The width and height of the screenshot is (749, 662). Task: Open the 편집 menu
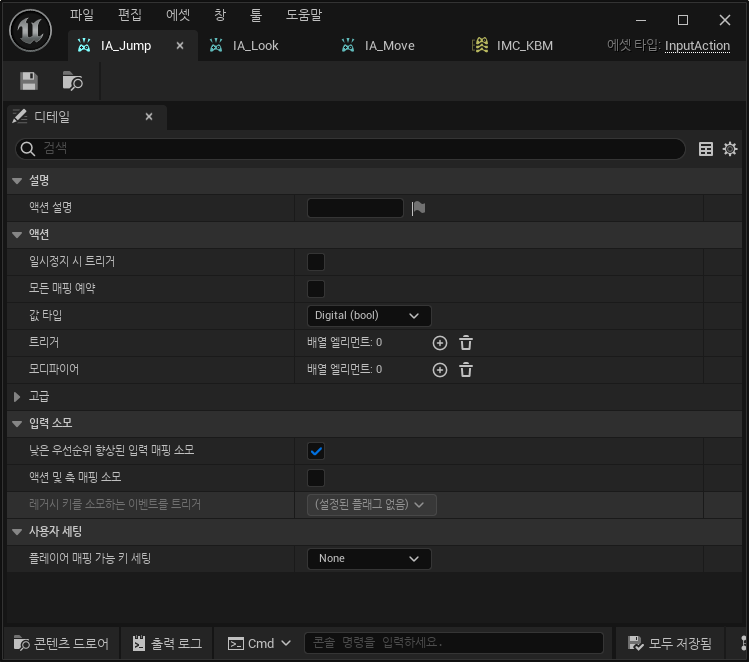click(129, 15)
